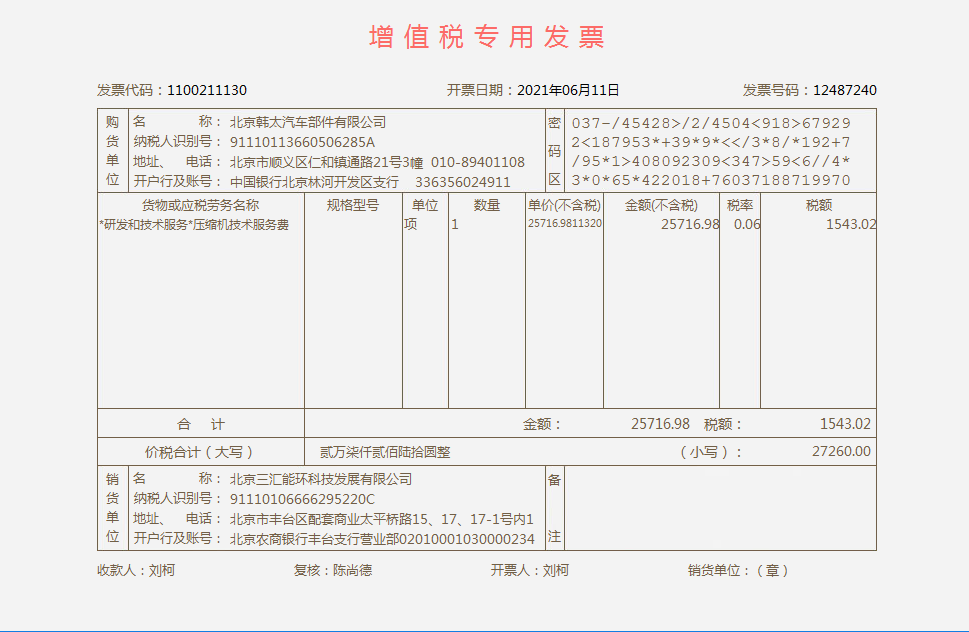Click buyer address 北京市顺义区仁和镇通路21号3幢
Screen dimensions: 969x632
pos(326,162)
